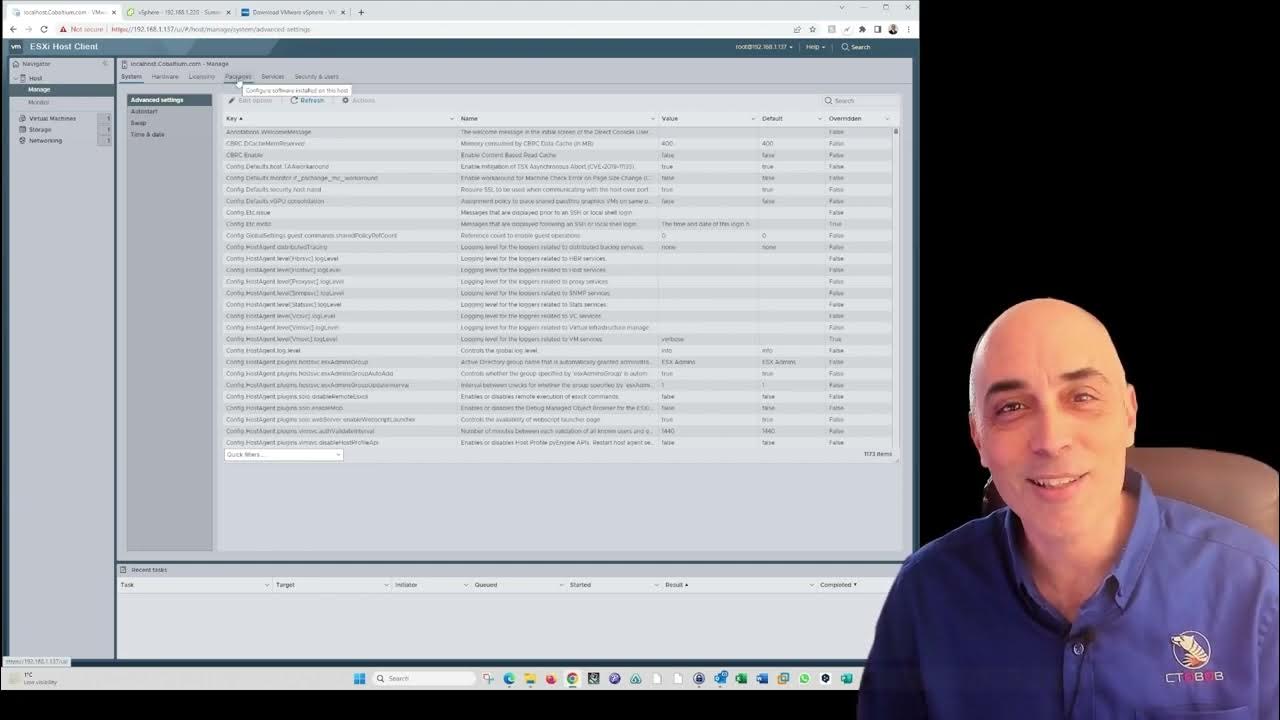Click the taskbar Search box
The width and height of the screenshot is (1280, 720).
point(422,678)
